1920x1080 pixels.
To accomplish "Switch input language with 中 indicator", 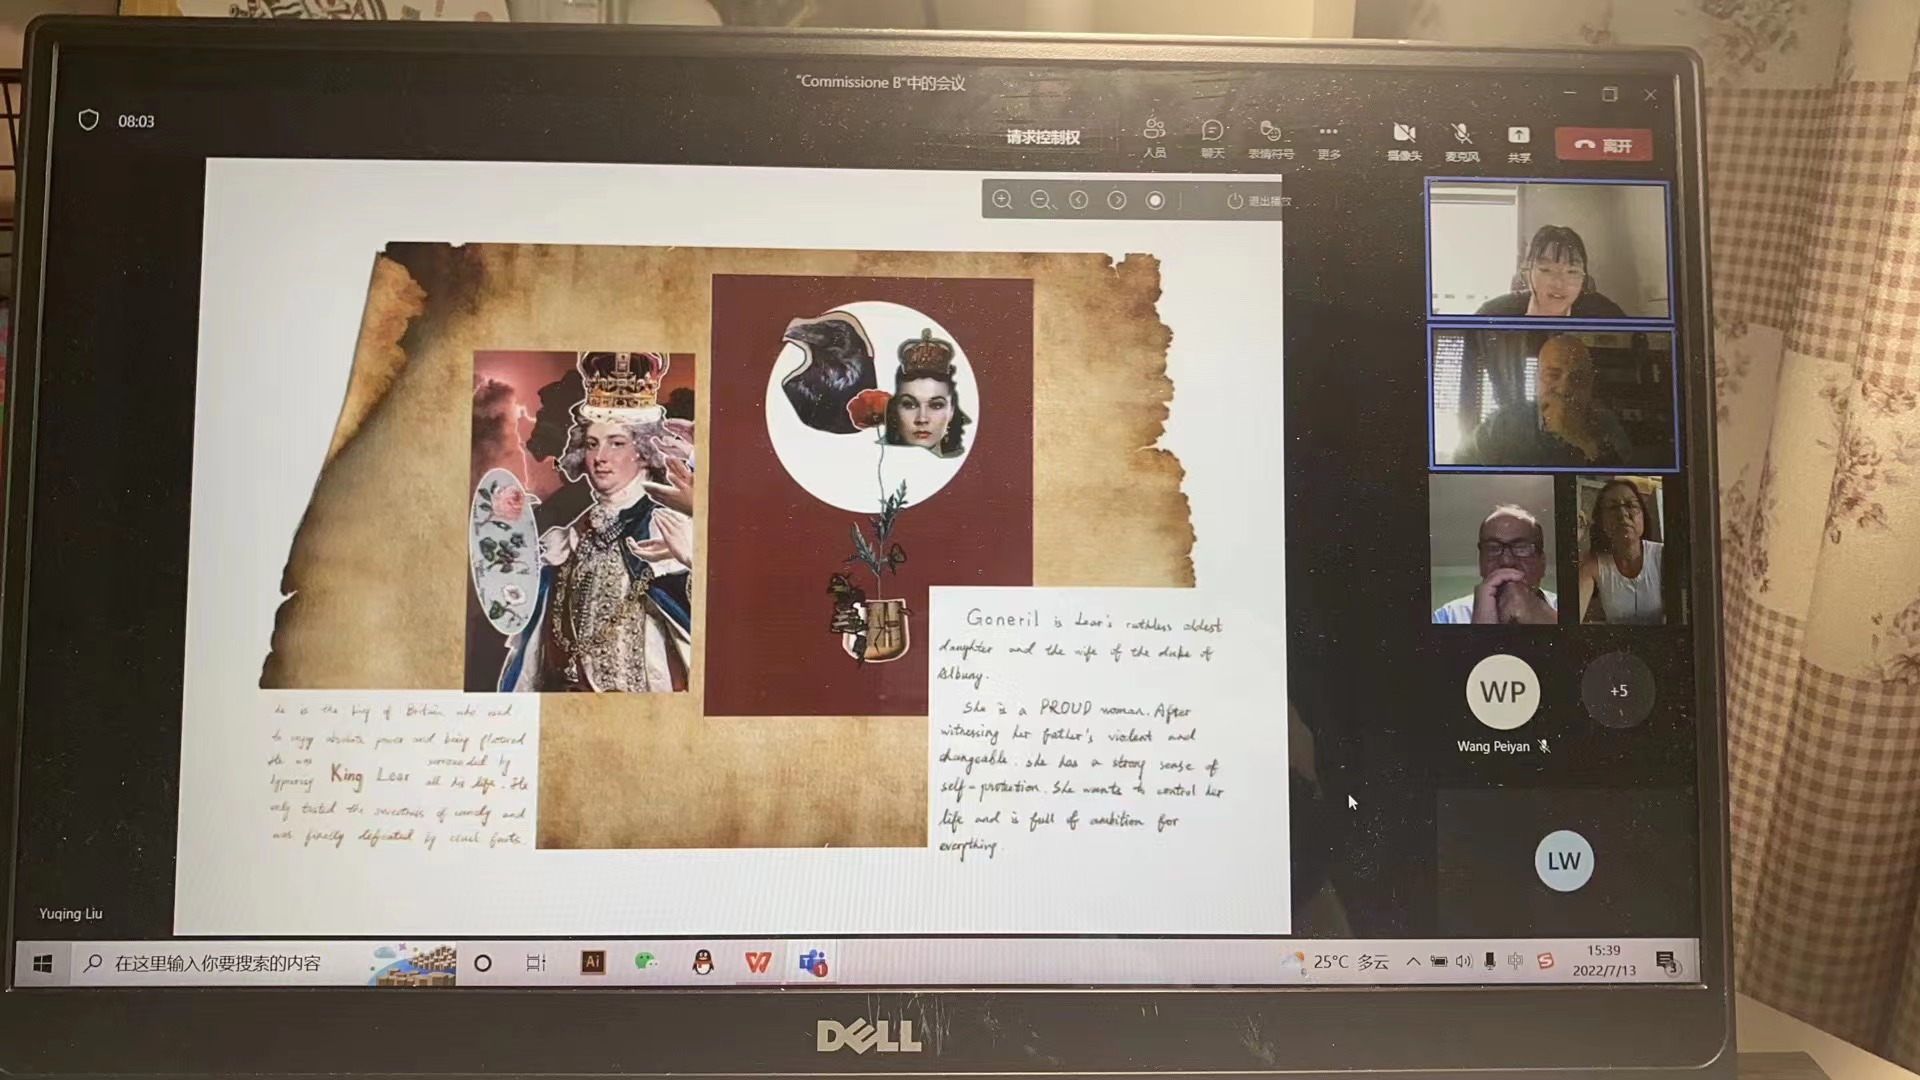I will tap(1515, 962).
